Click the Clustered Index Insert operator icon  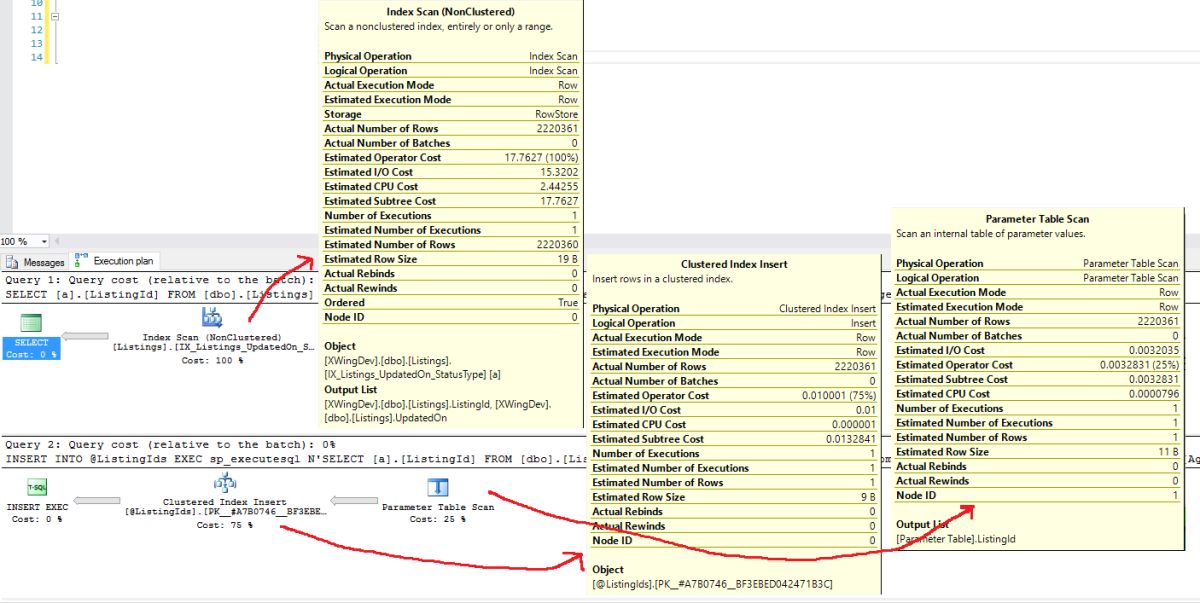tap(224, 485)
